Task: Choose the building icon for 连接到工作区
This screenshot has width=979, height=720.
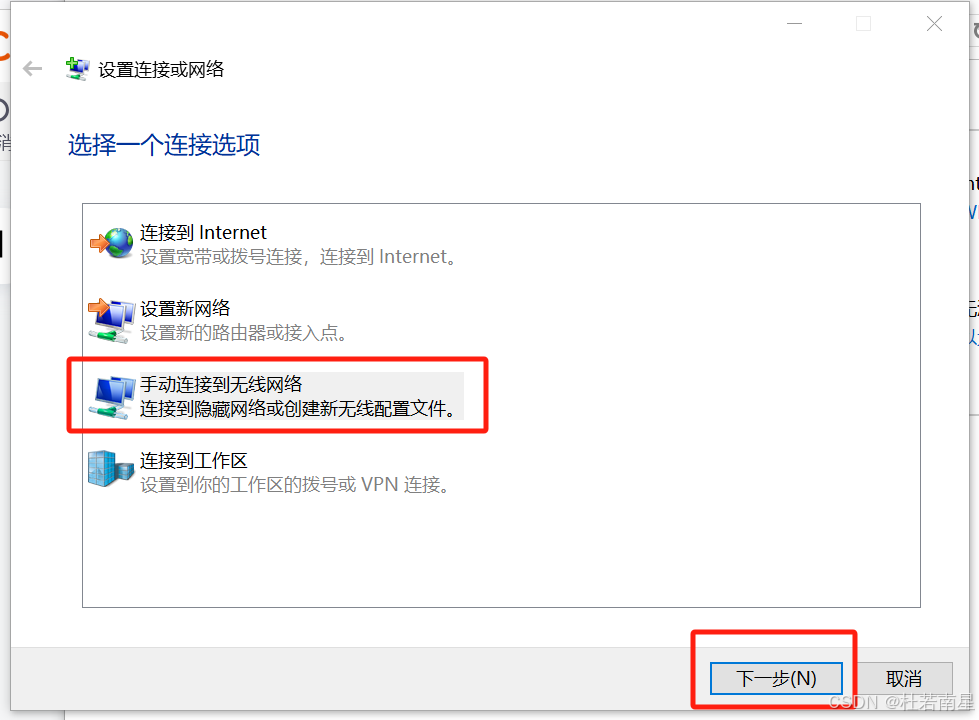Action: [x=111, y=469]
